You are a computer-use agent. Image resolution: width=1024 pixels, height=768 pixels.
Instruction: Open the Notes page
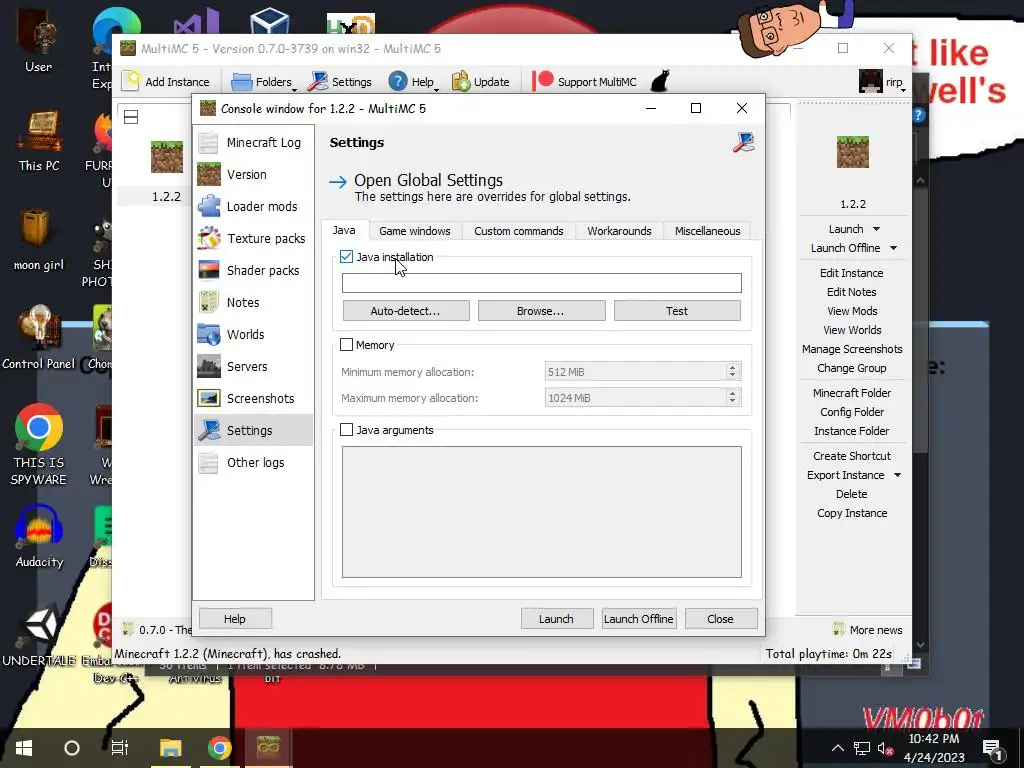[x=253, y=302]
